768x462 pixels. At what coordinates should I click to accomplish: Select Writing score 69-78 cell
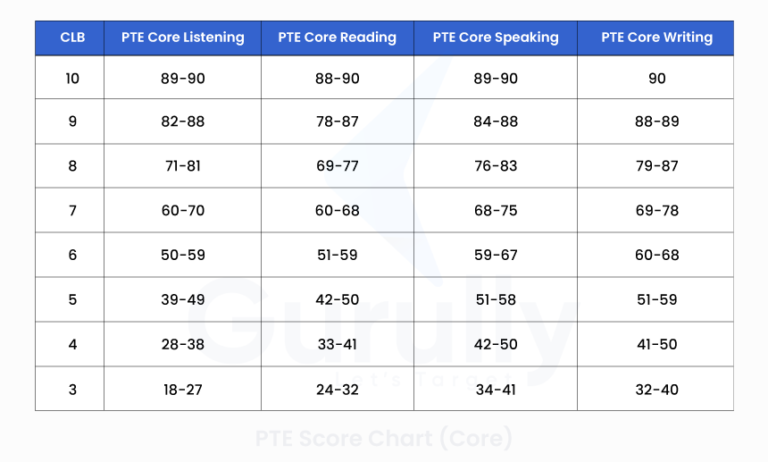tap(657, 210)
